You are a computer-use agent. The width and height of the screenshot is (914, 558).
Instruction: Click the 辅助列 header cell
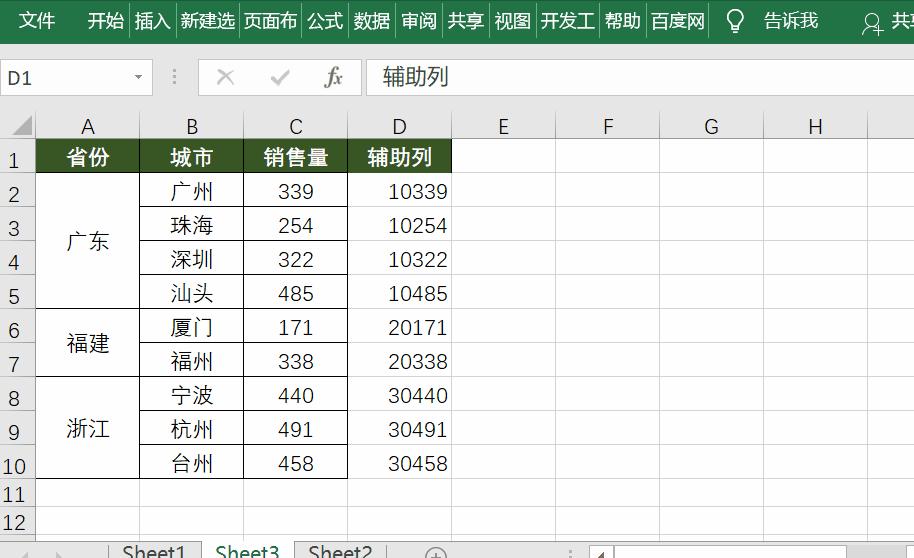[399, 156]
